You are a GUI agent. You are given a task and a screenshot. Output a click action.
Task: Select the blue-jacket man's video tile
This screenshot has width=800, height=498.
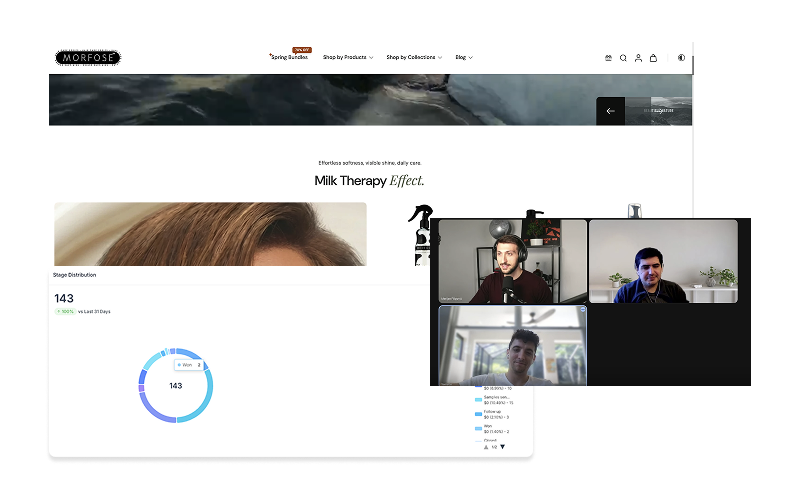pyautogui.click(x=663, y=261)
